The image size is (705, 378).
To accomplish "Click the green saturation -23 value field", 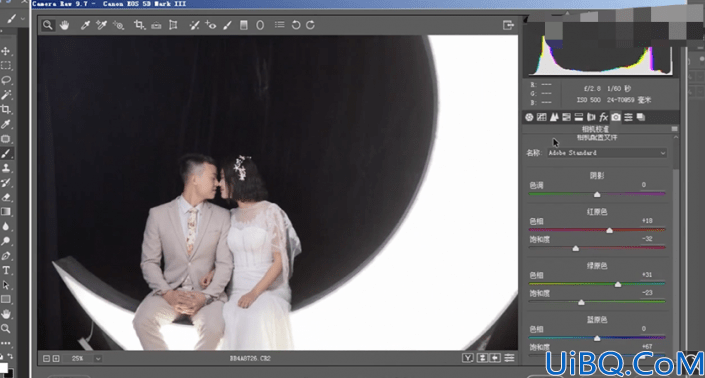I will point(647,293).
